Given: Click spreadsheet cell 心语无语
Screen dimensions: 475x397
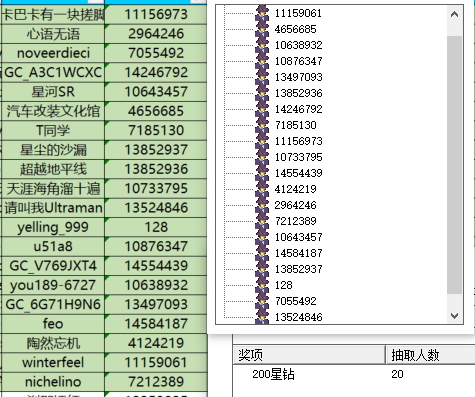Looking at the screenshot, I should point(53,34).
